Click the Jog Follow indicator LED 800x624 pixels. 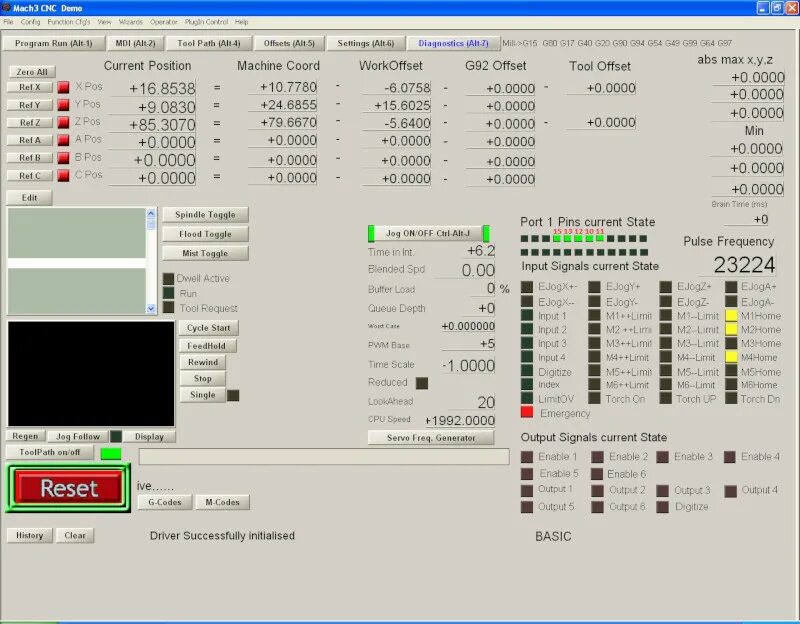(x=116, y=436)
